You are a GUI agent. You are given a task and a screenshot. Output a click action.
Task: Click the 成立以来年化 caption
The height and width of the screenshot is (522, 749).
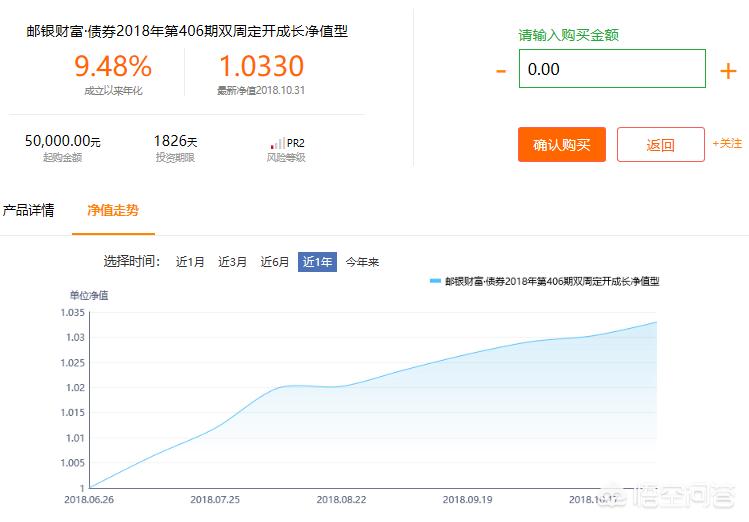(113, 91)
